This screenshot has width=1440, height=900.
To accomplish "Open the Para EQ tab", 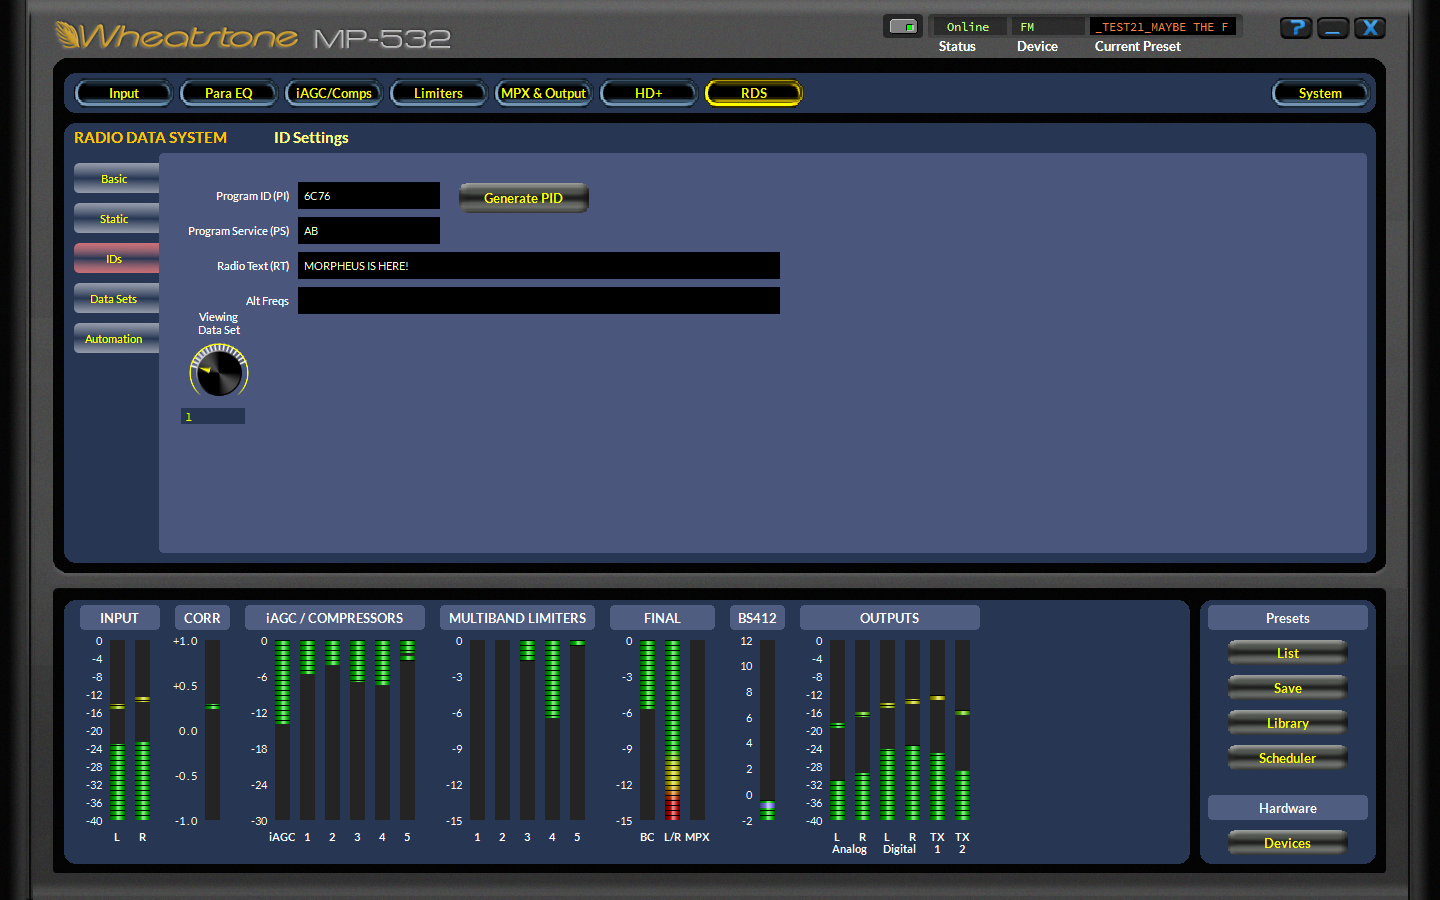I will point(229,93).
